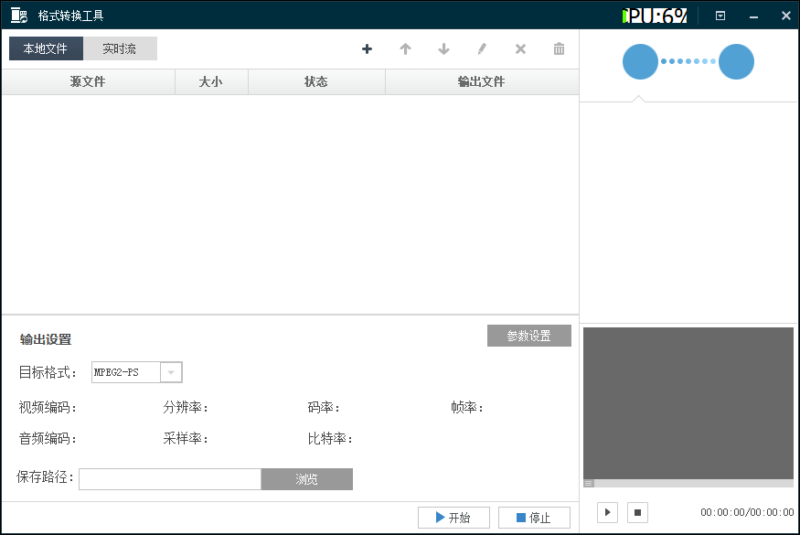Image resolution: width=800 pixels, height=535 pixels.
Task: Click the X remove file icon
Action: click(x=520, y=49)
